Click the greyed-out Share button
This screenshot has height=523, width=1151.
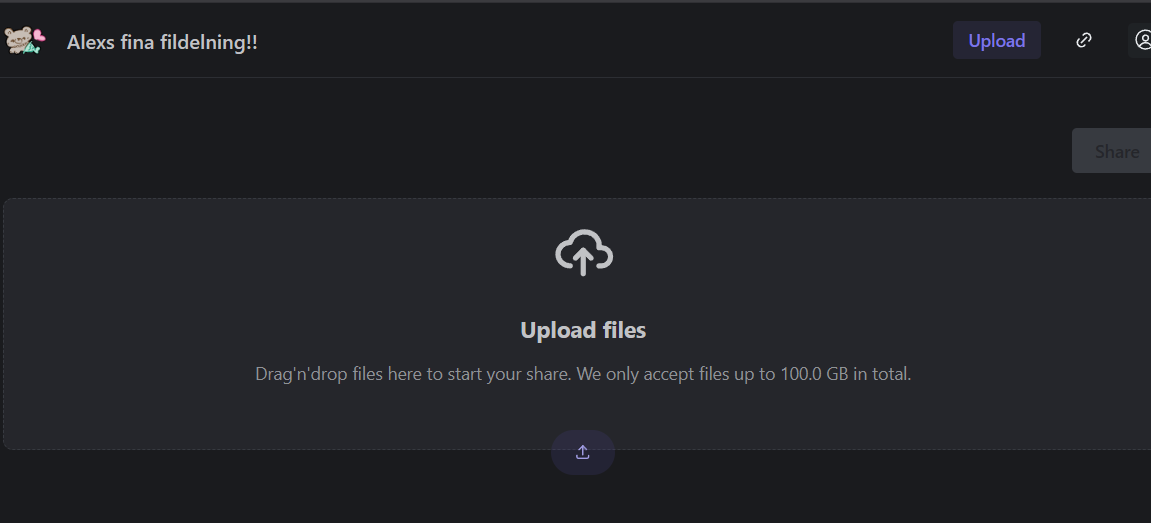point(1115,151)
